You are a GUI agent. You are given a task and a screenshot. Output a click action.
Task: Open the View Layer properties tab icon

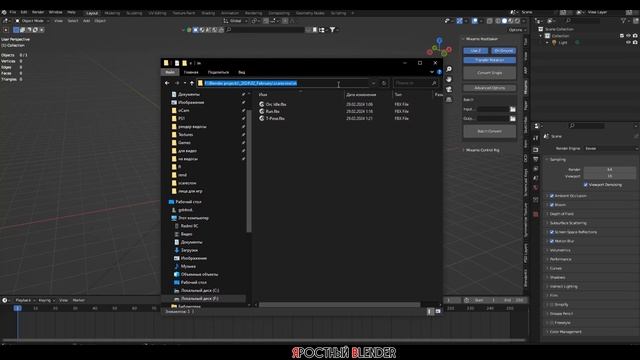click(x=536, y=169)
